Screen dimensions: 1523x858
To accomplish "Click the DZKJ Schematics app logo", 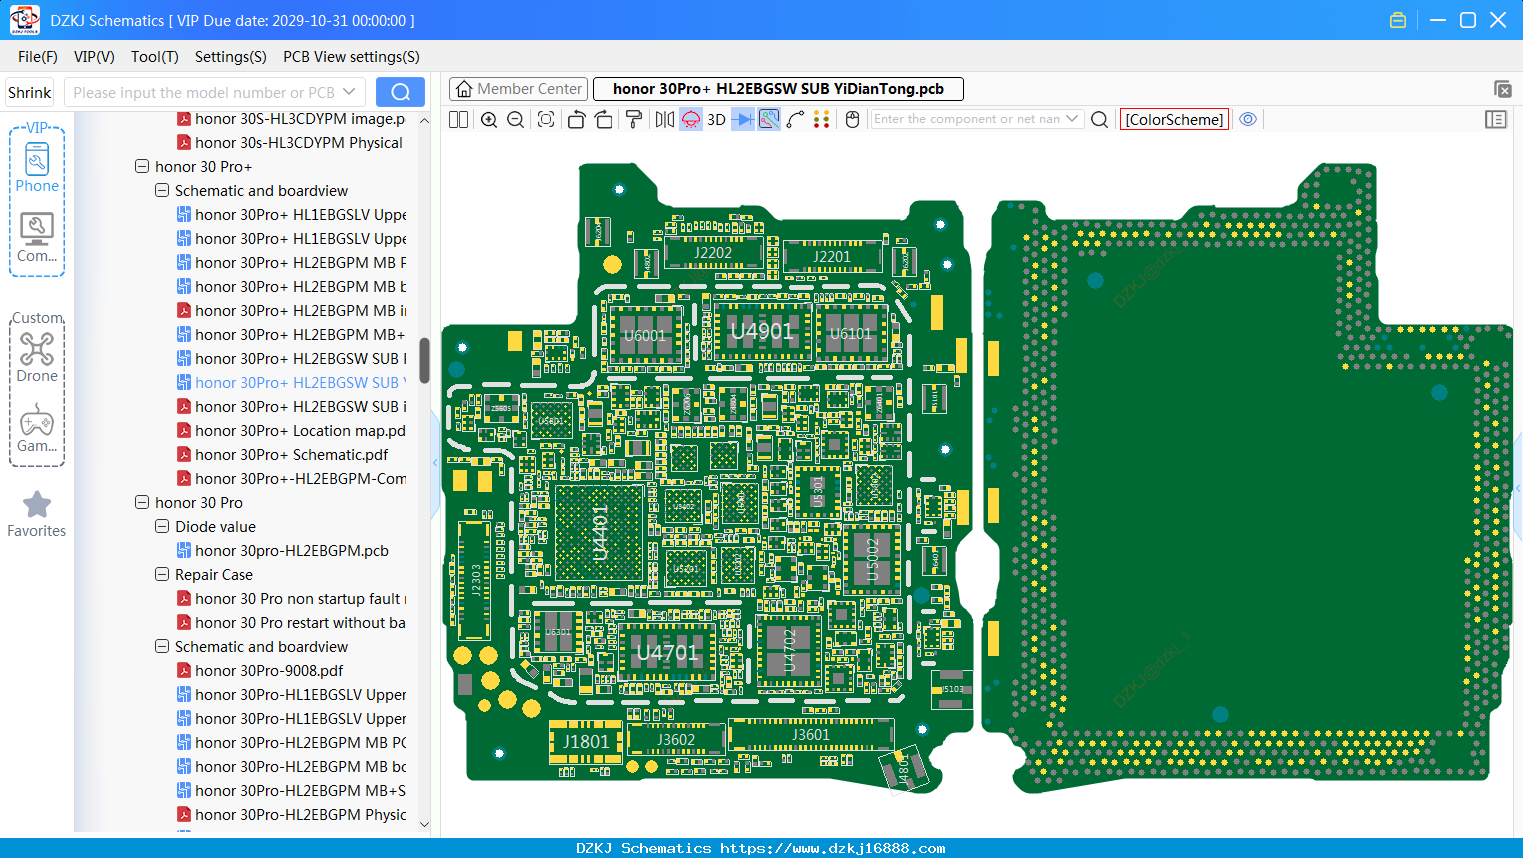I will tap(24, 20).
